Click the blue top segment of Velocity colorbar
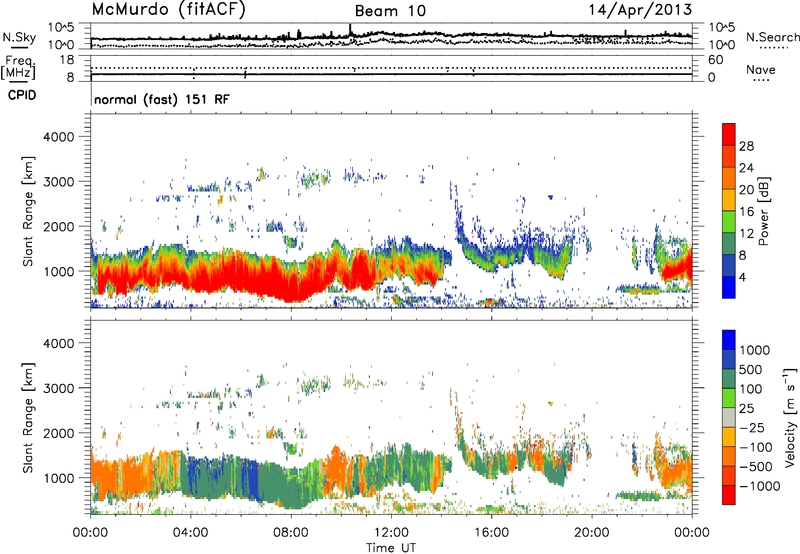Screen dimensions: 800x554 tap(729, 340)
